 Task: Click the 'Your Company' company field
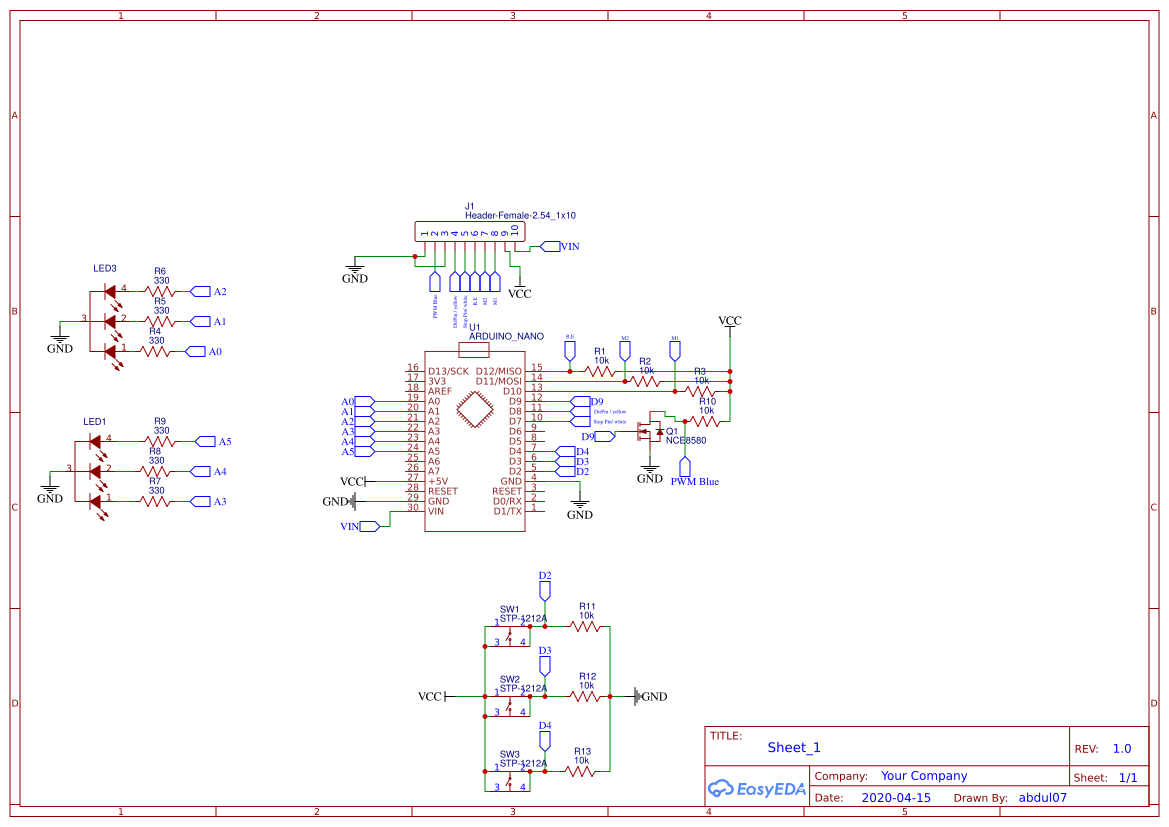924,776
